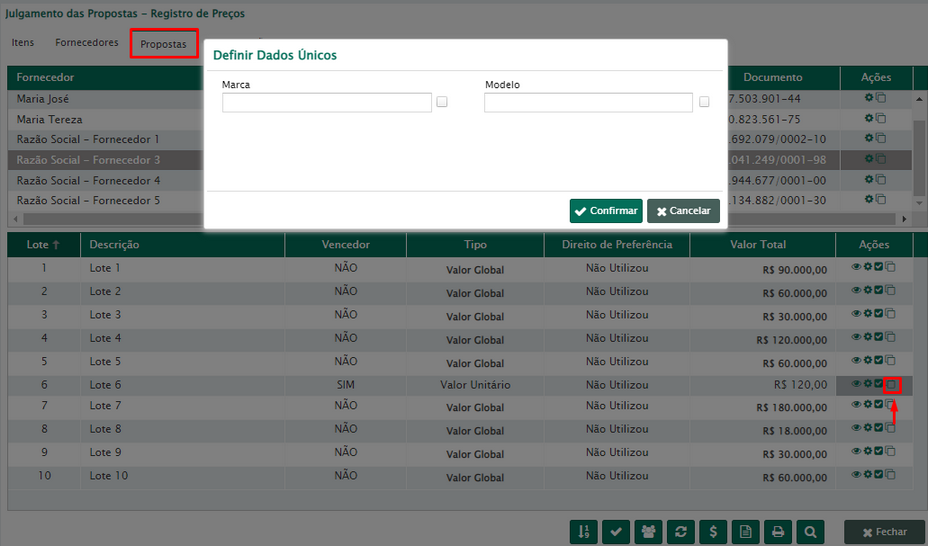This screenshot has width=928, height=546.
Task: Click the Descrição column header
Action: click(x=182, y=244)
